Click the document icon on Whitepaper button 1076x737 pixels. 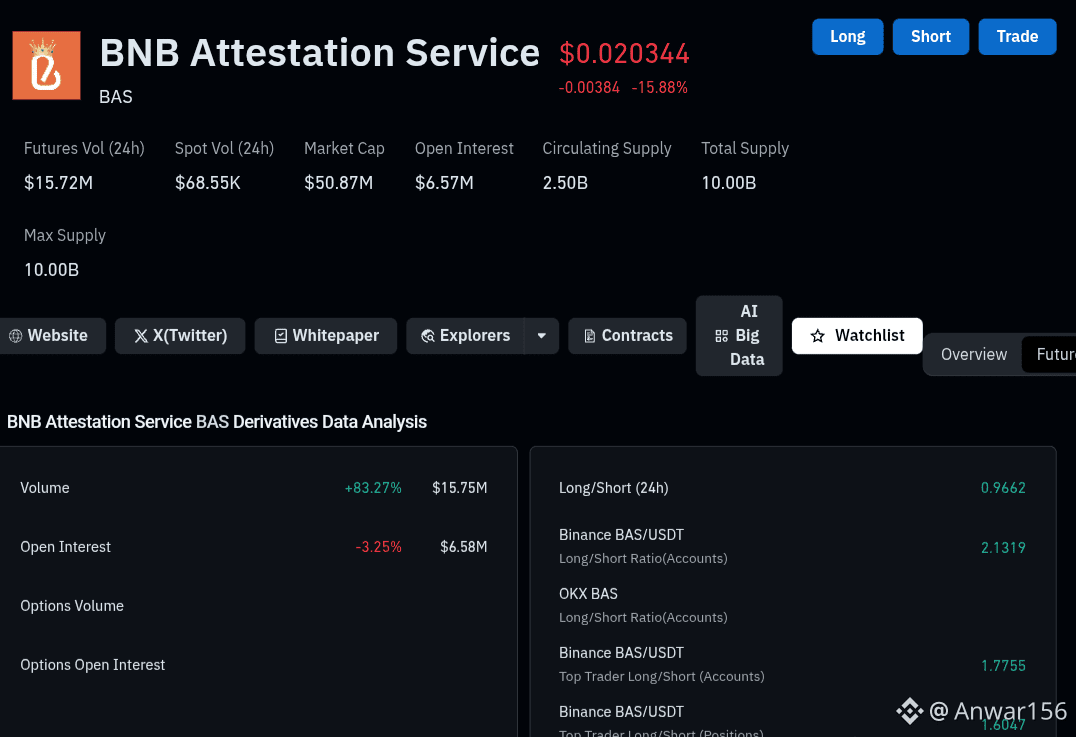281,336
